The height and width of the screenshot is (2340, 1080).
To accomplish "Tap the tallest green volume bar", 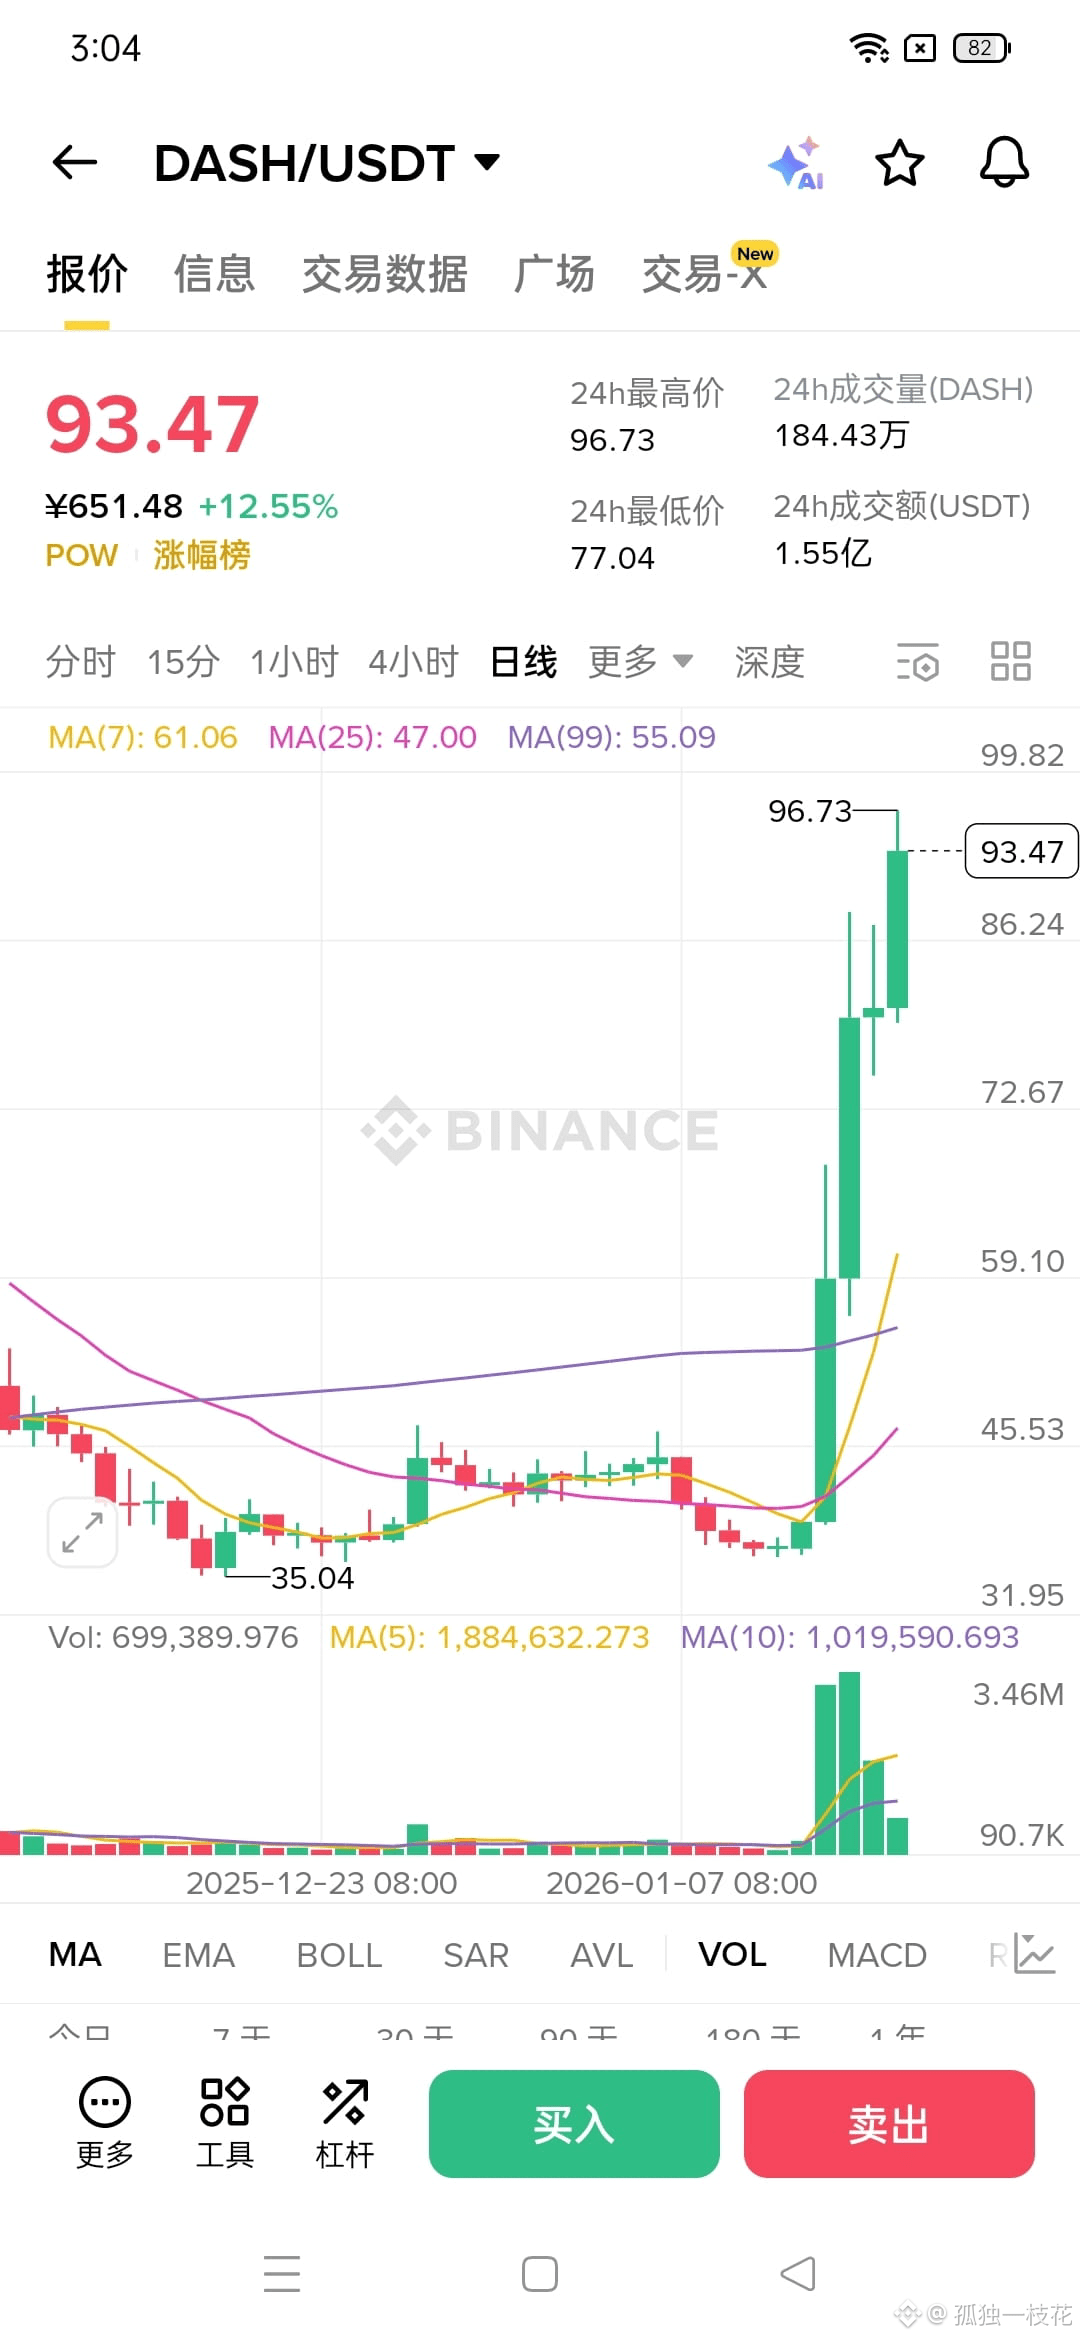I will pyautogui.click(x=849, y=1763).
